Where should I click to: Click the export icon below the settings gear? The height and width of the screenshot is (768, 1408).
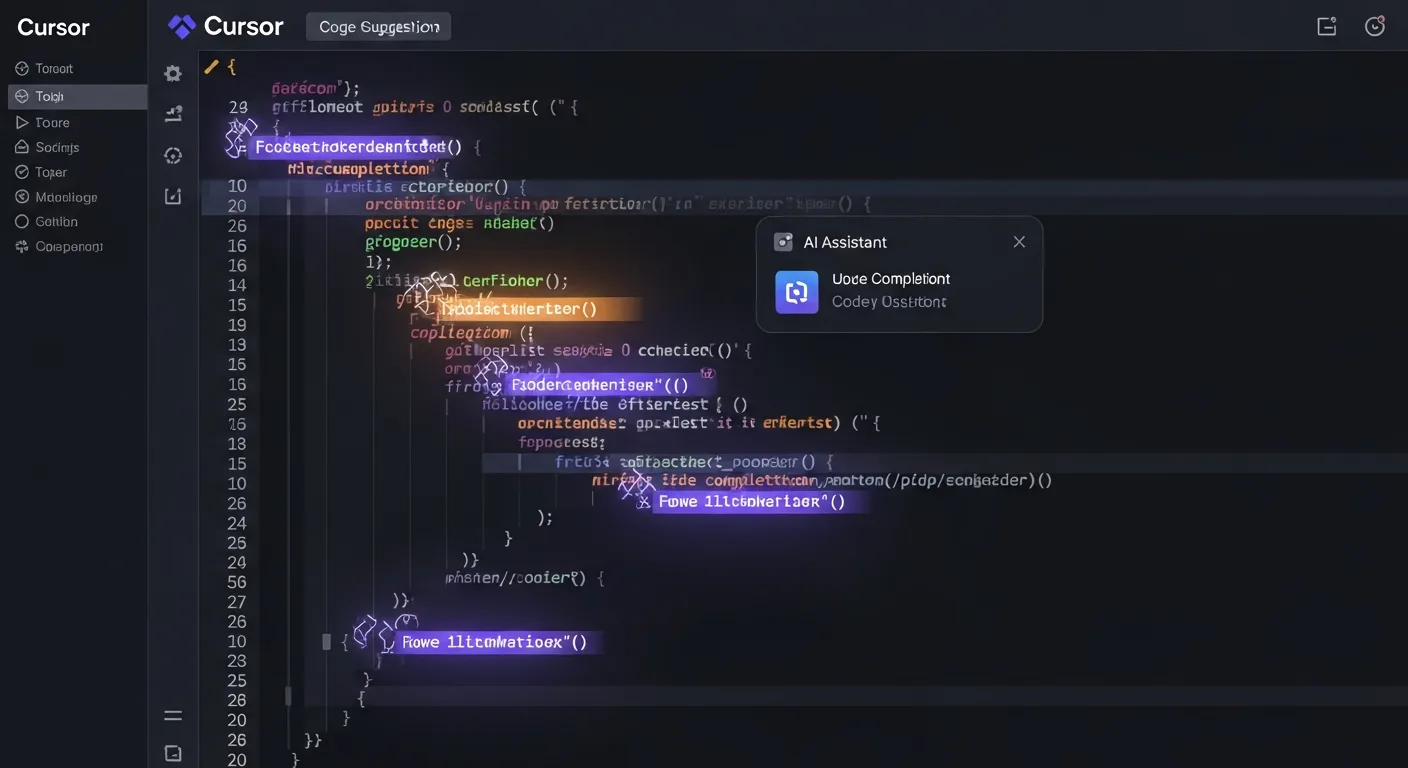[172, 113]
